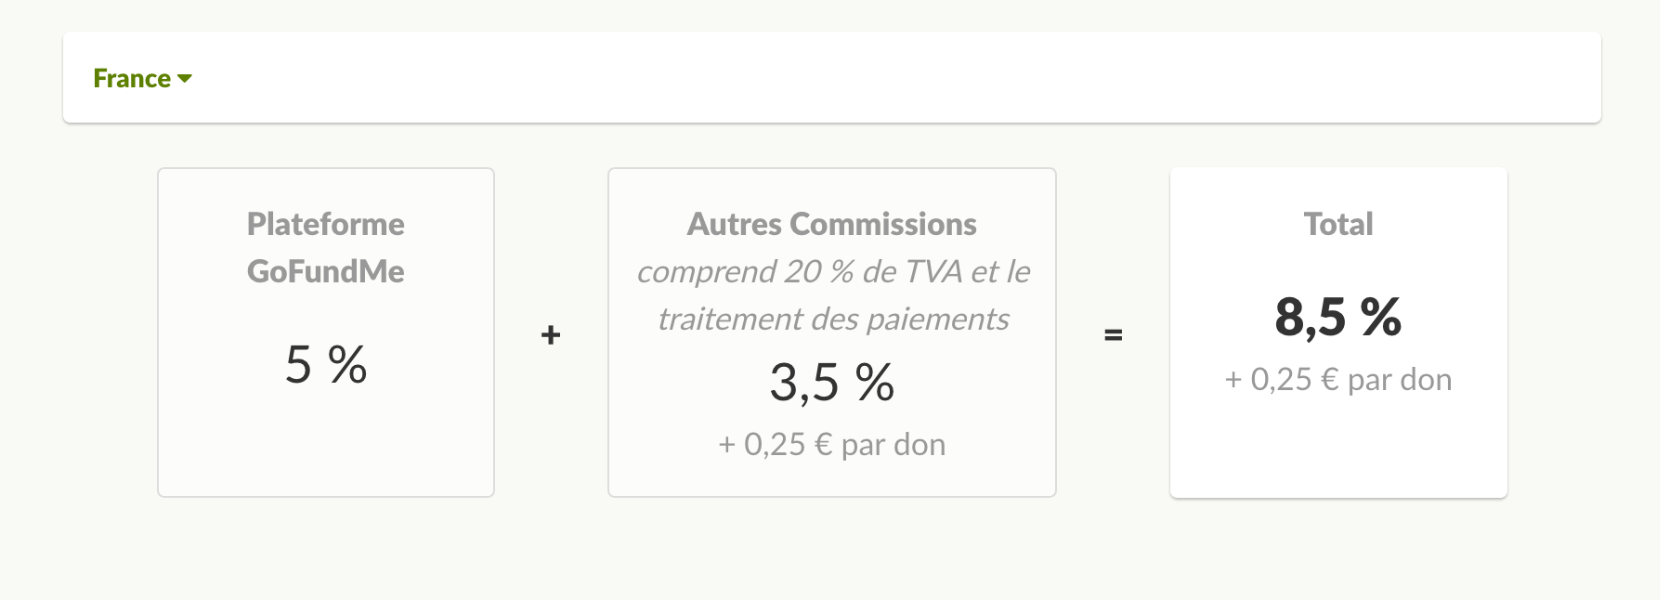Viewport: 1660px width, 600px height.
Task: Select the Total card heading
Action: click(1338, 224)
